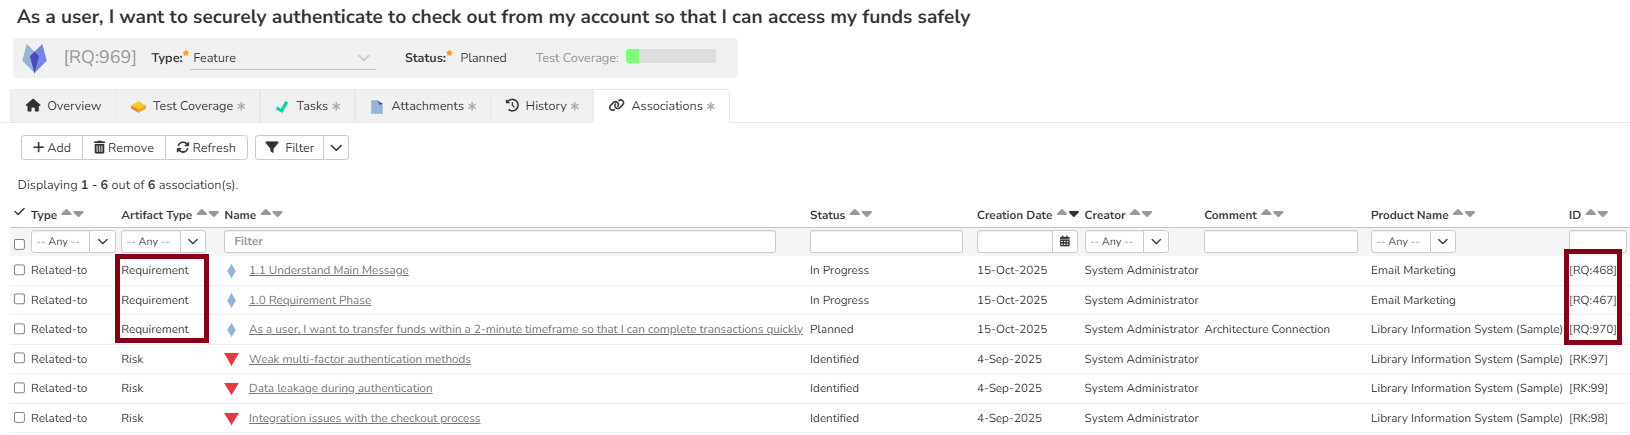Image resolution: width=1630 pixels, height=435 pixels.
Task: Open the History tab
Action: pyautogui.click(x=541, y=106)
